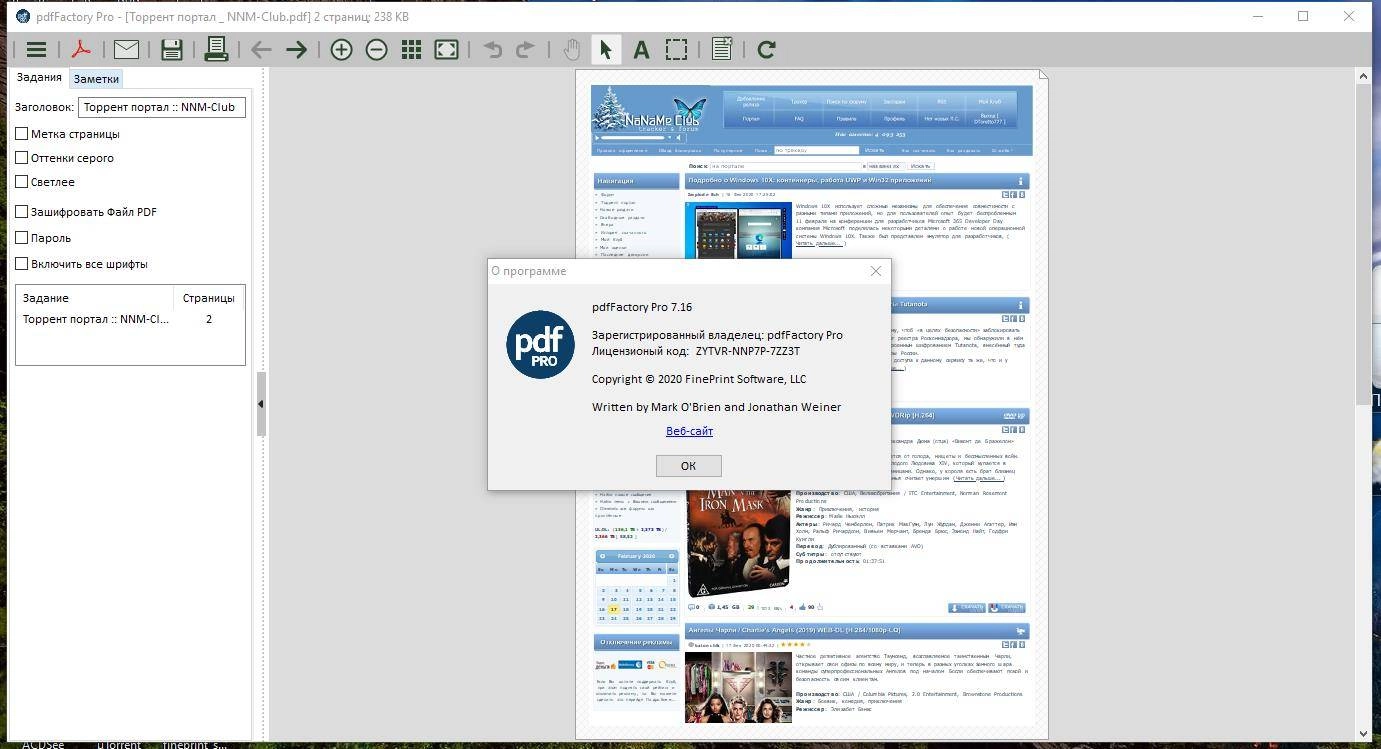
Task: Select the text tool A
Action: pyautogui.click(x=641, y=49)
